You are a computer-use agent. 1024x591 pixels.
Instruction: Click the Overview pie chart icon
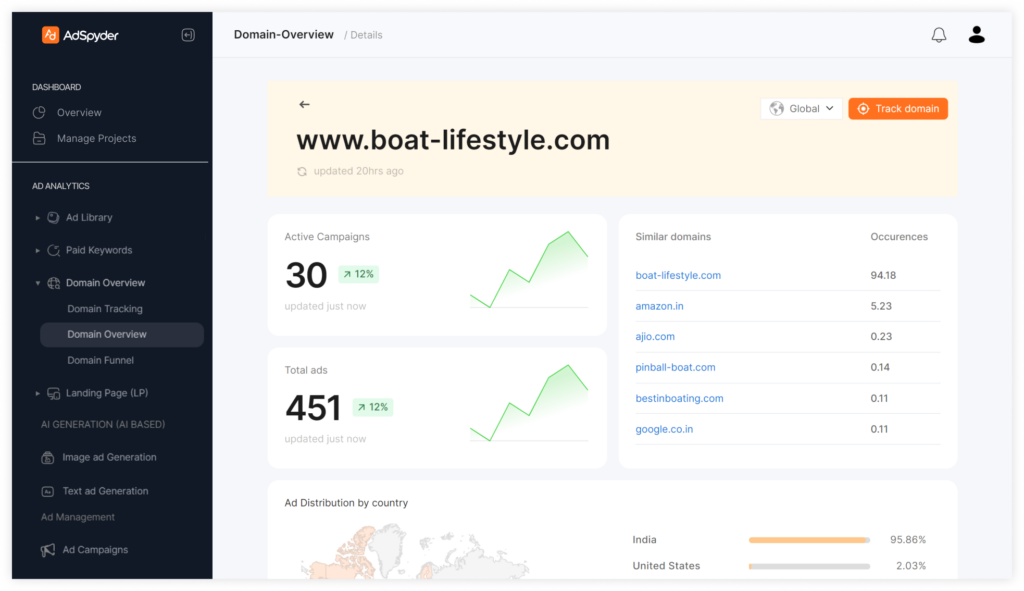point(39,112)
